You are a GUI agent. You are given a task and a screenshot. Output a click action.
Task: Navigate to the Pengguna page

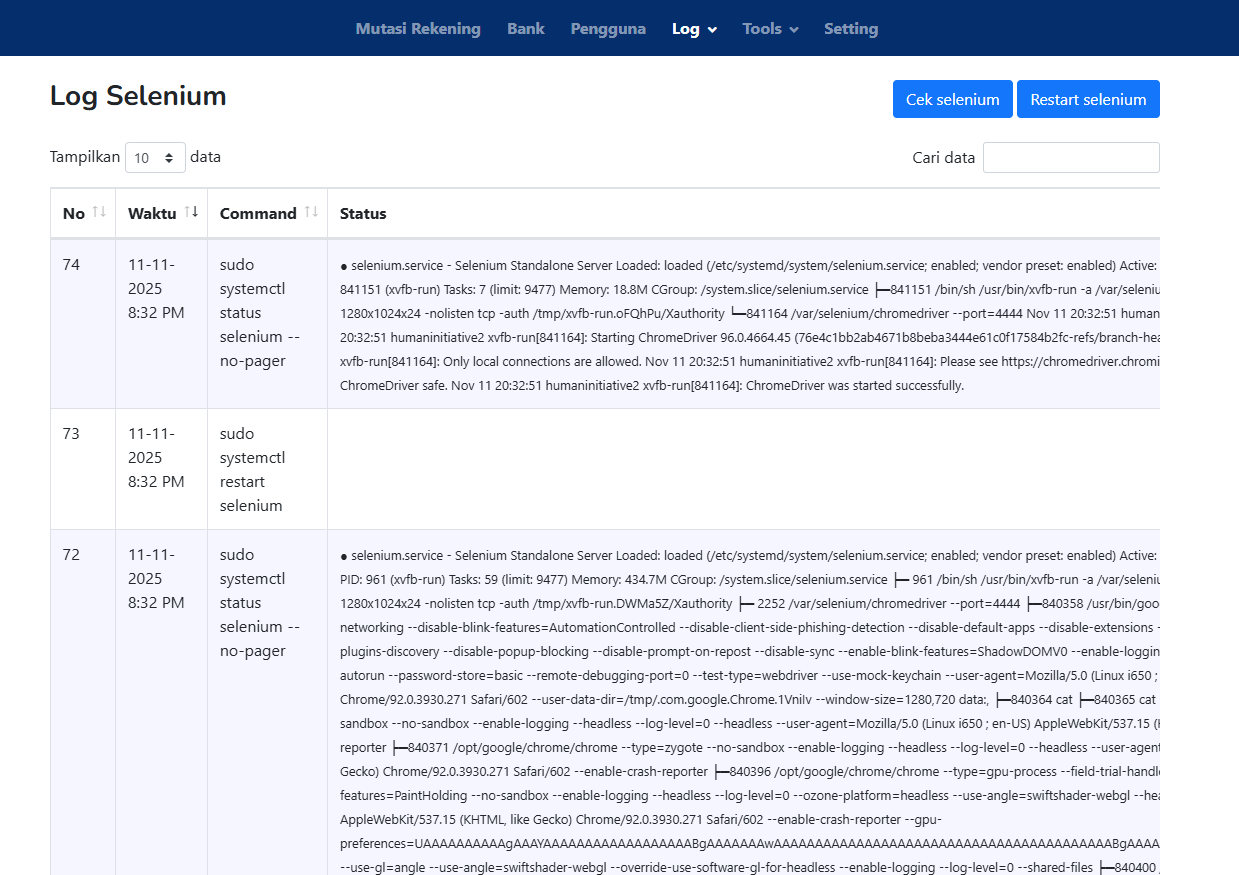608,29
